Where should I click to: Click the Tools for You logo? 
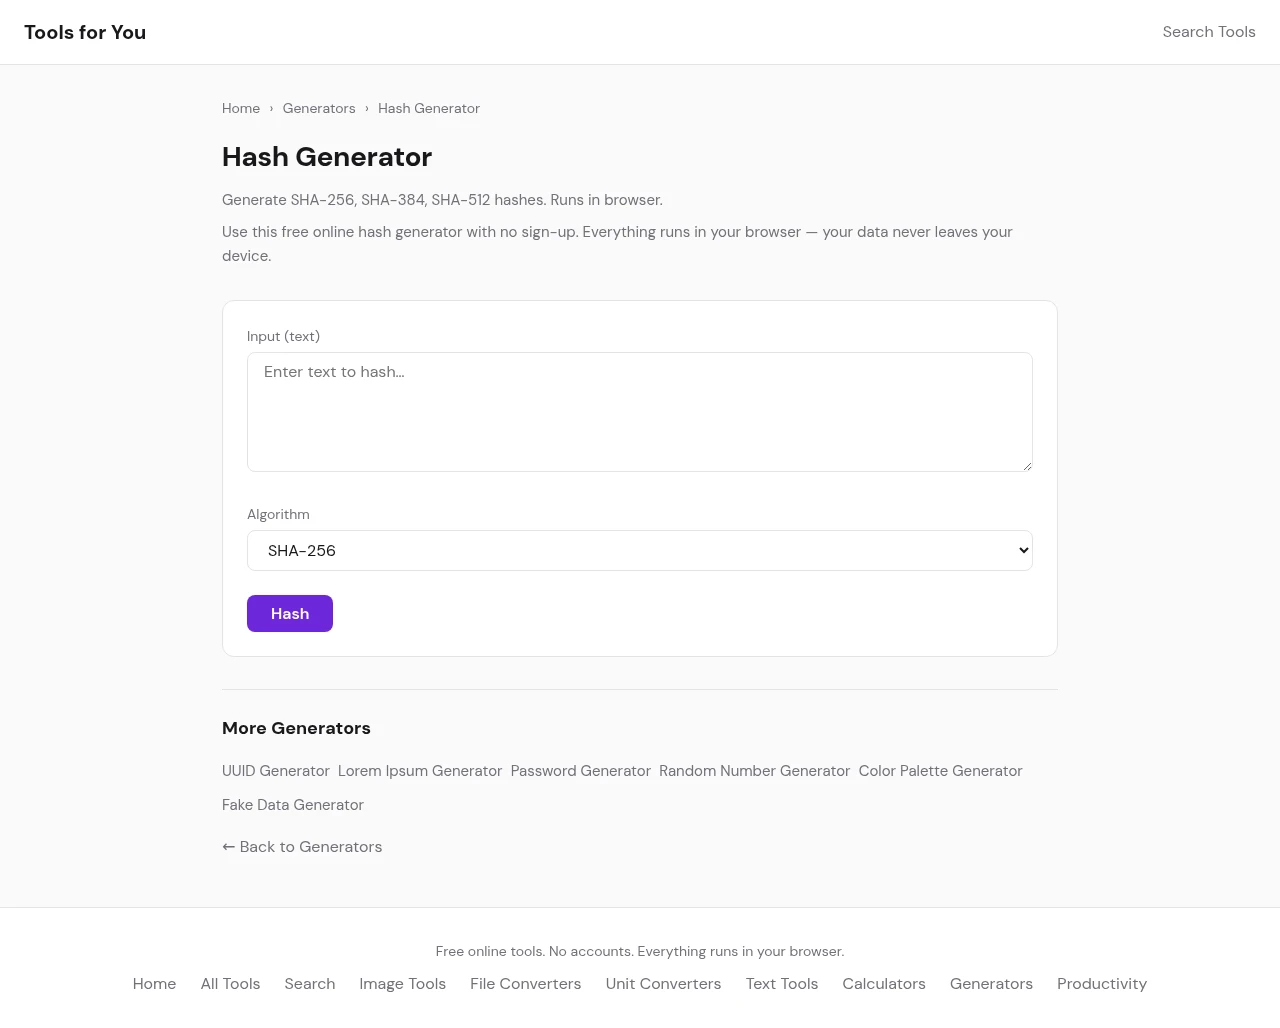[85, 32]
